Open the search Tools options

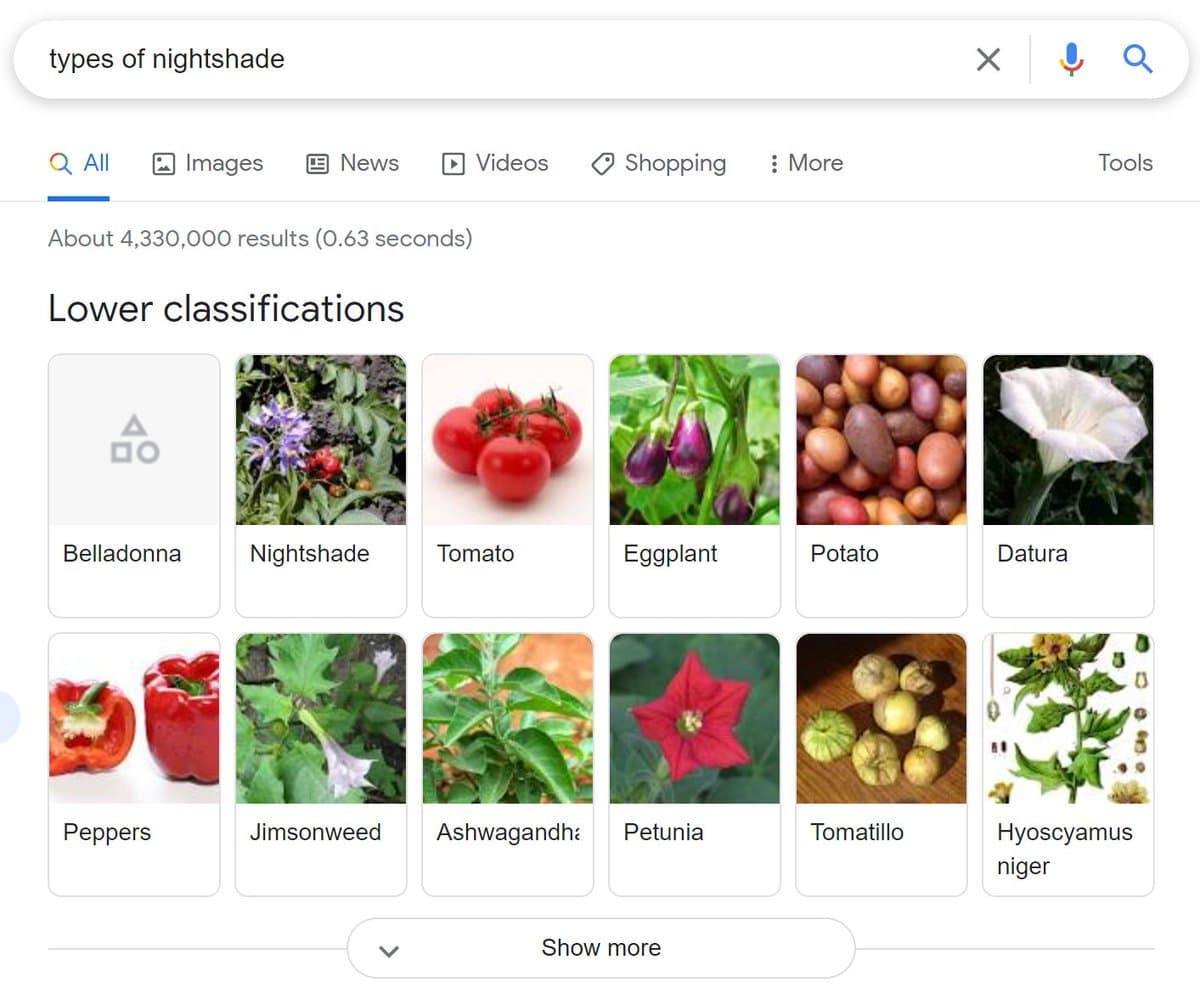tap(1125, 163)
